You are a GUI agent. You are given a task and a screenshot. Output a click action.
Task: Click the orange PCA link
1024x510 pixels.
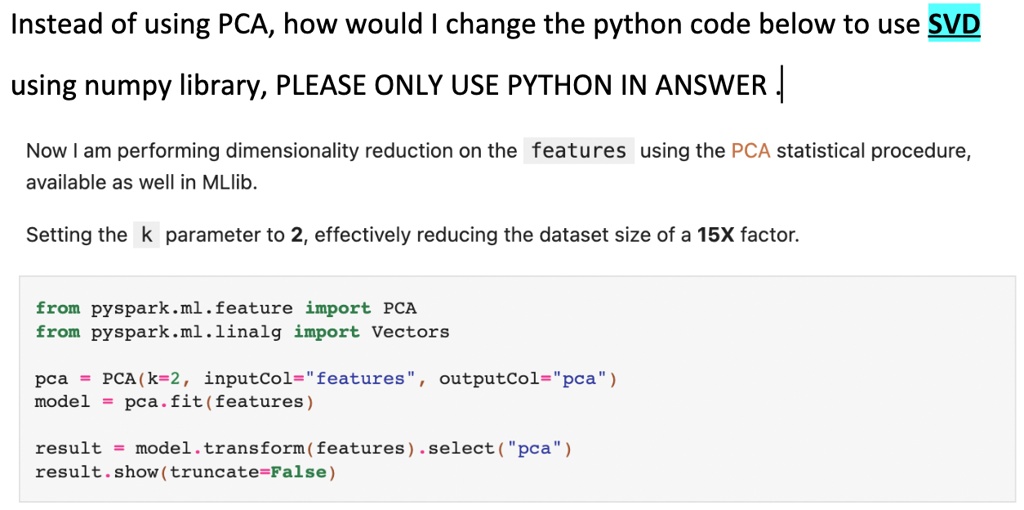coord(751,151)
